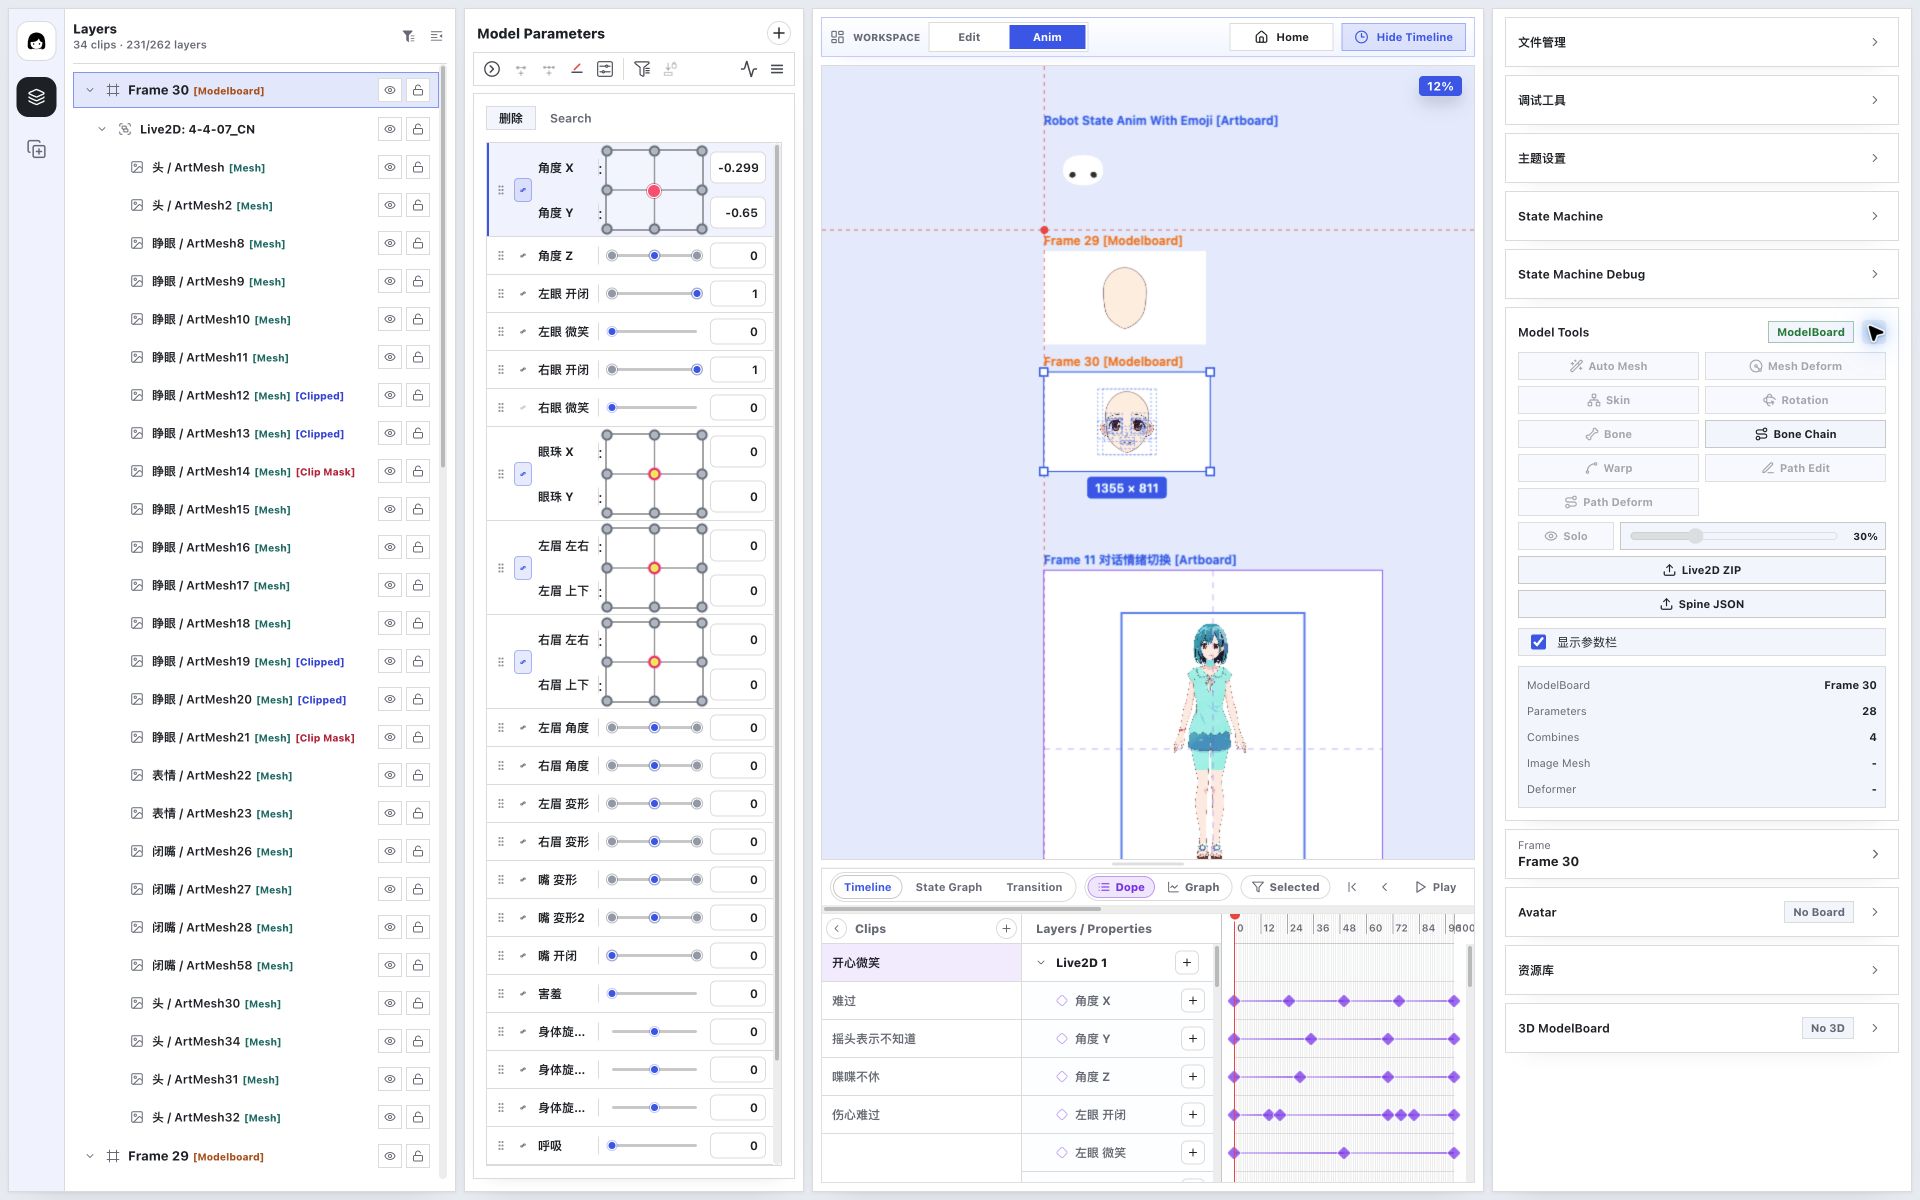Click the Bone Chain tool button
Screen dimensions: 1920x1200
1795,434
